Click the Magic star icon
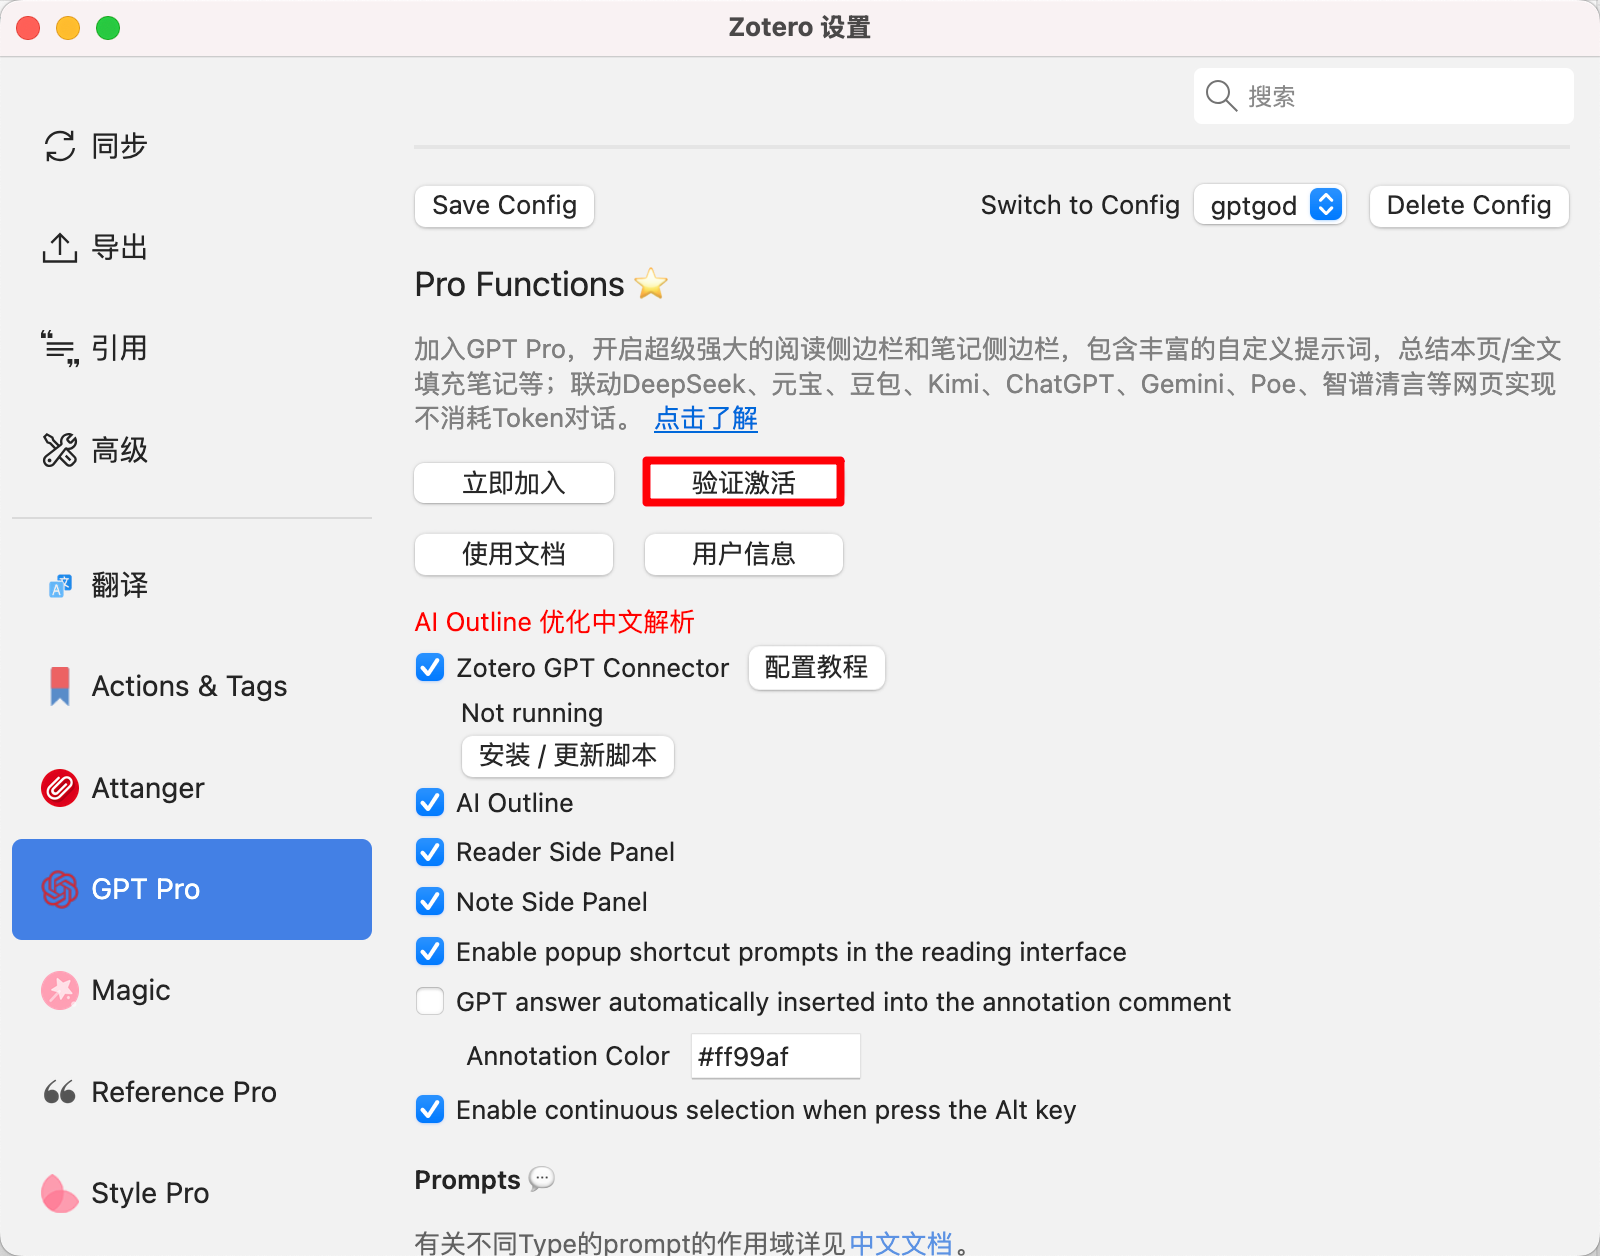 coord(60,990)
